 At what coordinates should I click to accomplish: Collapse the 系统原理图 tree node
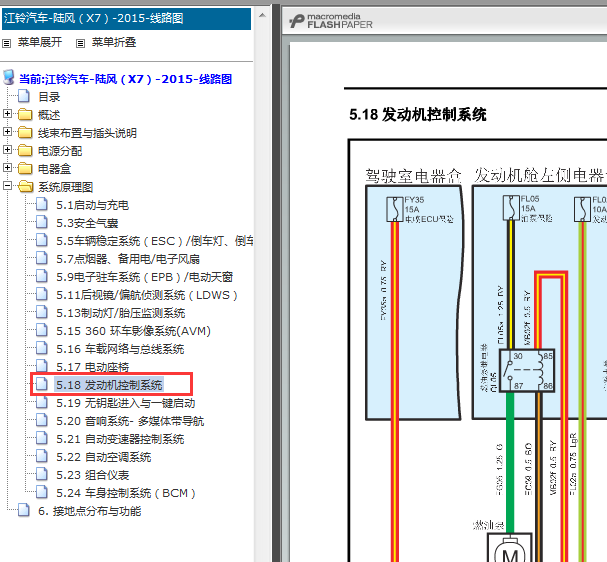point(7,186)
